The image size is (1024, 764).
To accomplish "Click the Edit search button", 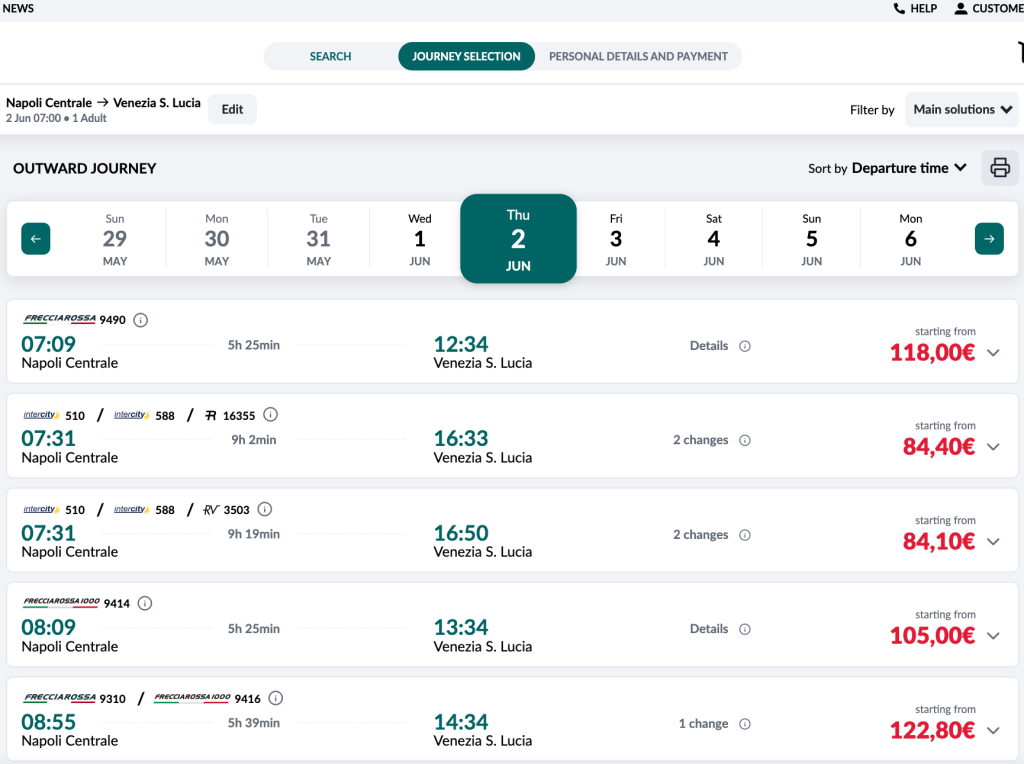I will (232, 109).
